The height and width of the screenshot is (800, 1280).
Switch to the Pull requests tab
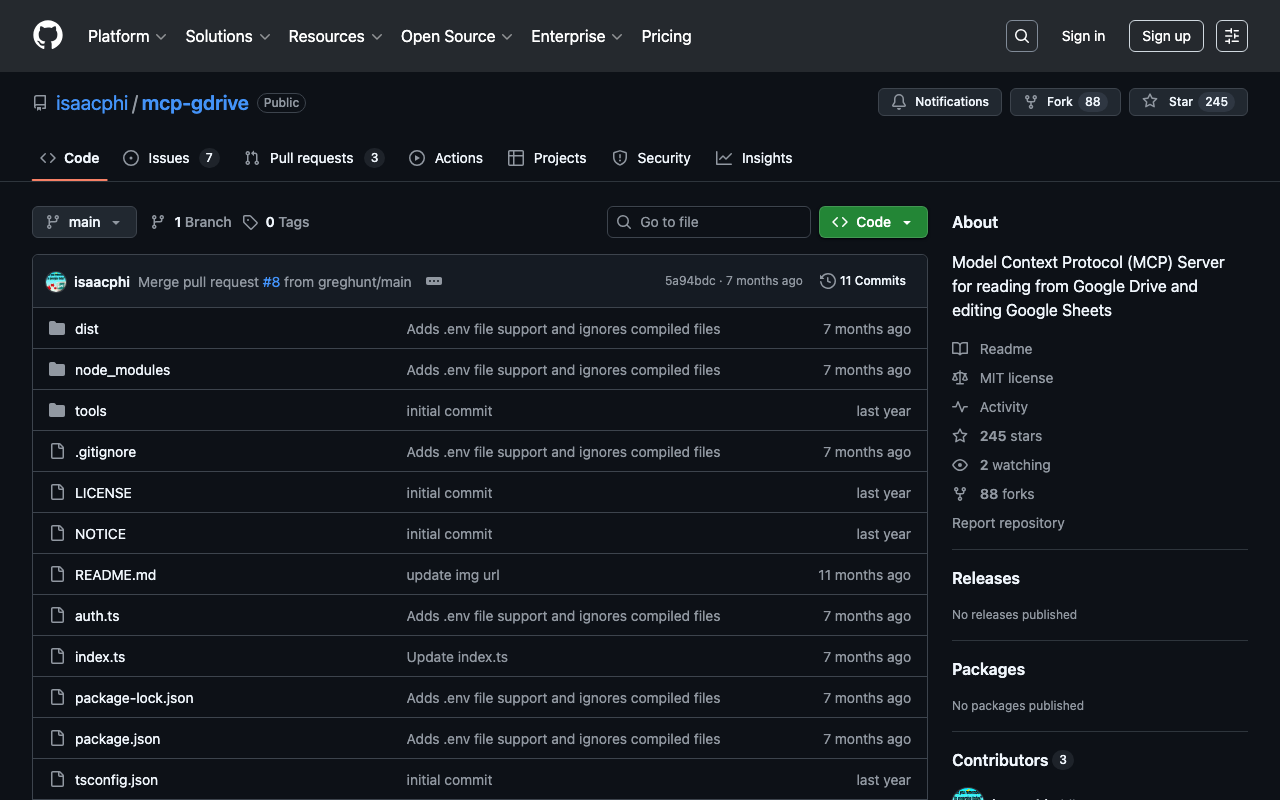(x=311, y=158)
